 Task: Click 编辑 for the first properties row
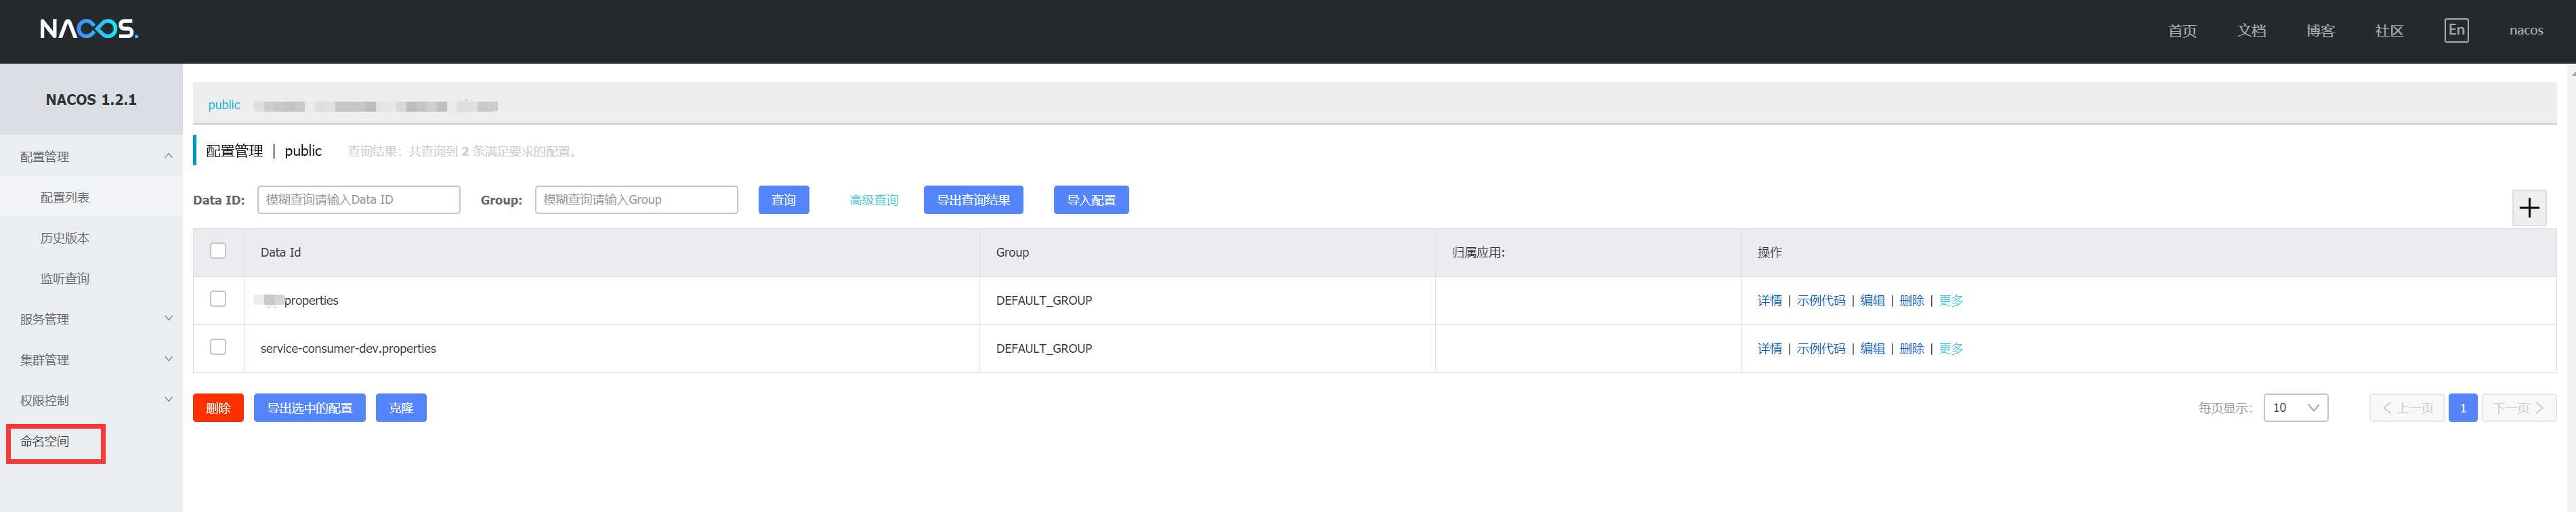[x=1872, y=300]
